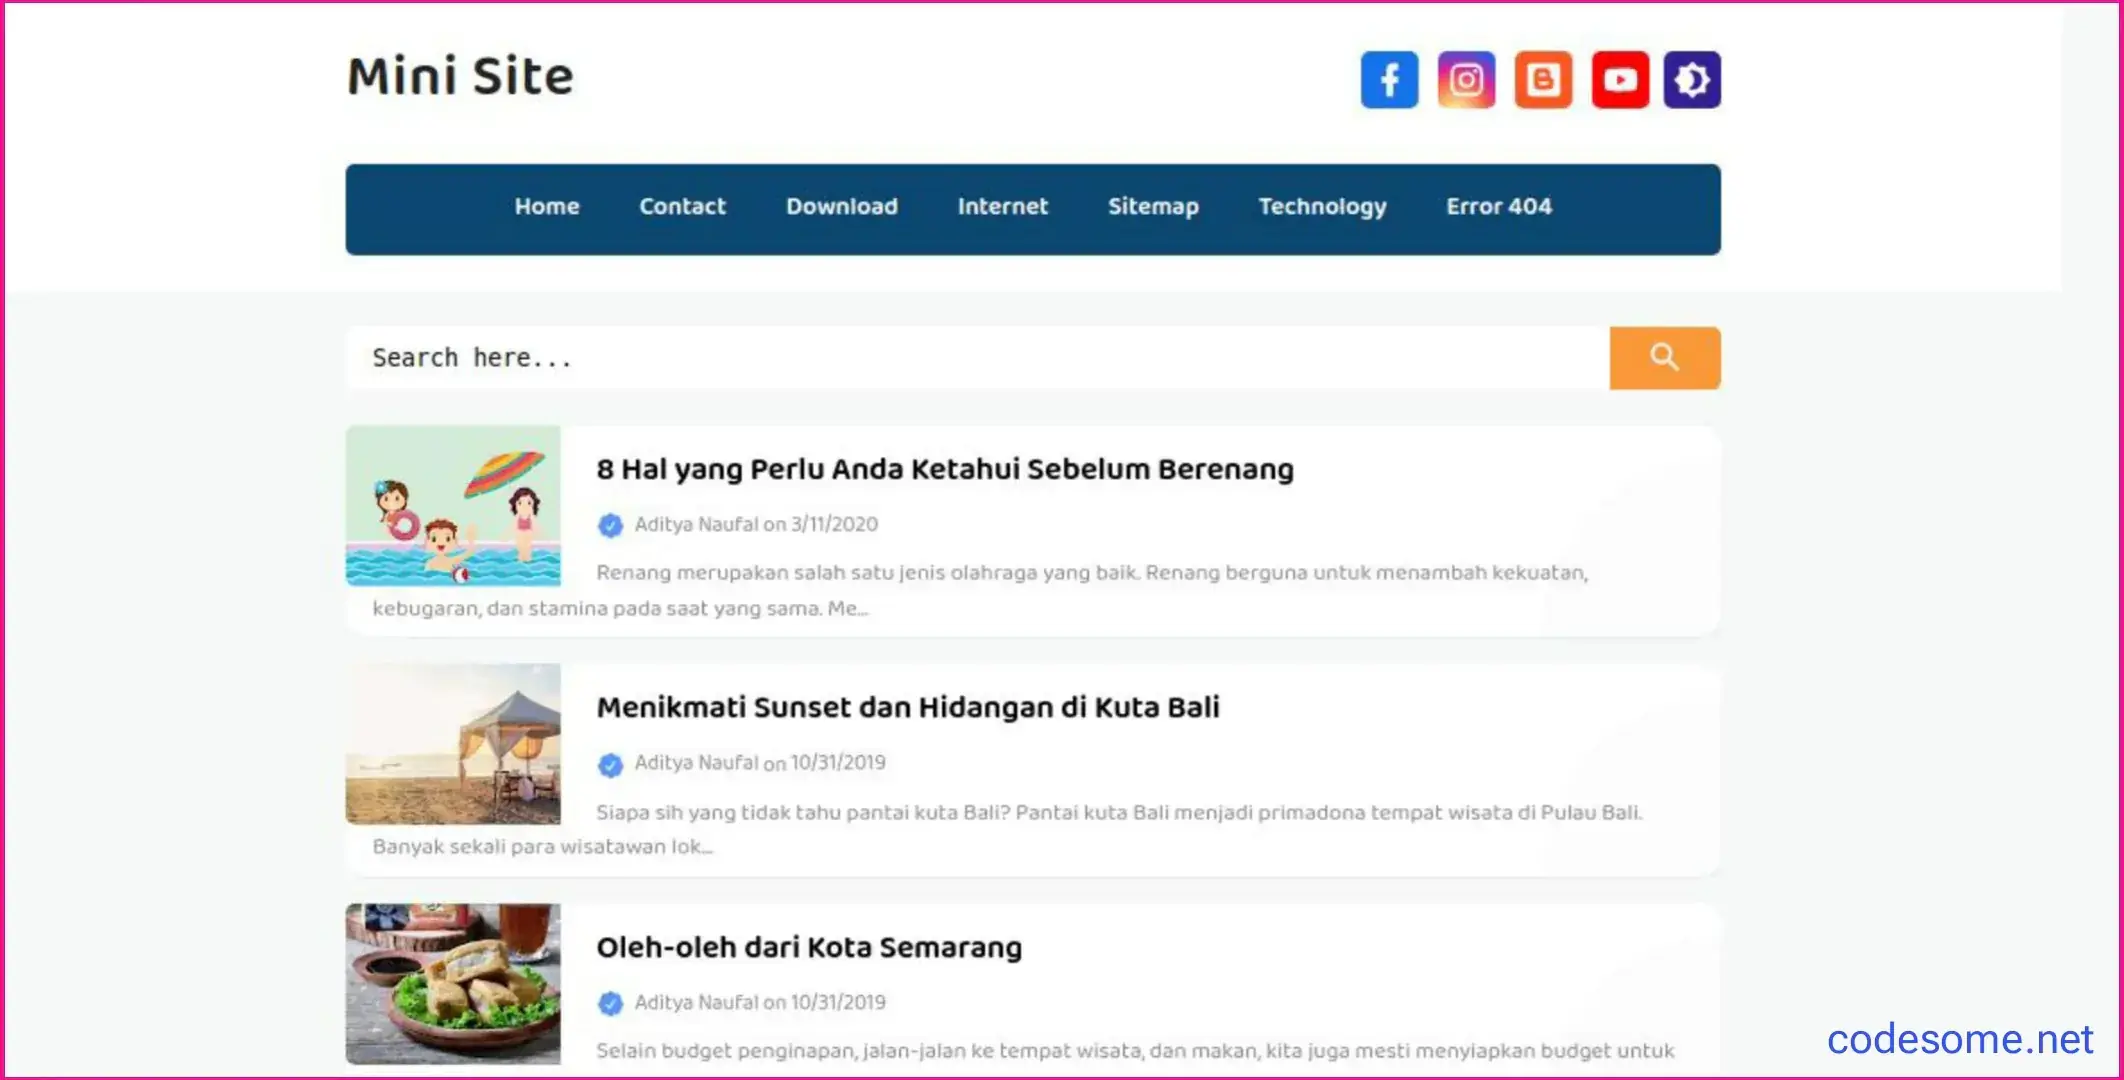
Task: Open the Instagram social icon
Action: point(1466,79)
